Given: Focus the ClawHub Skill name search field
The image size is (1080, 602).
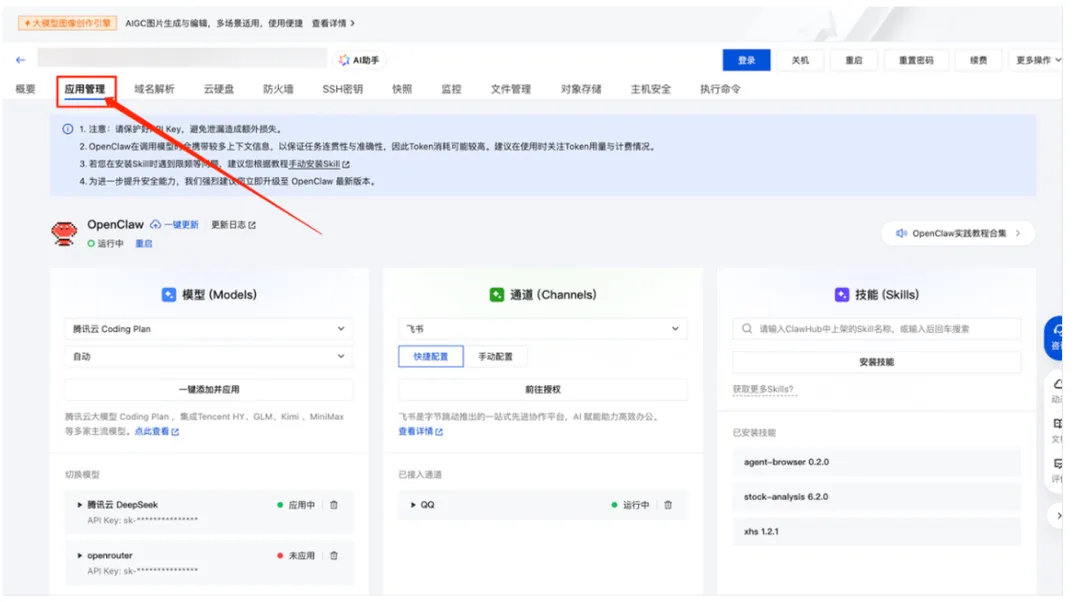Looking at the screenshot, I should 877,329.
